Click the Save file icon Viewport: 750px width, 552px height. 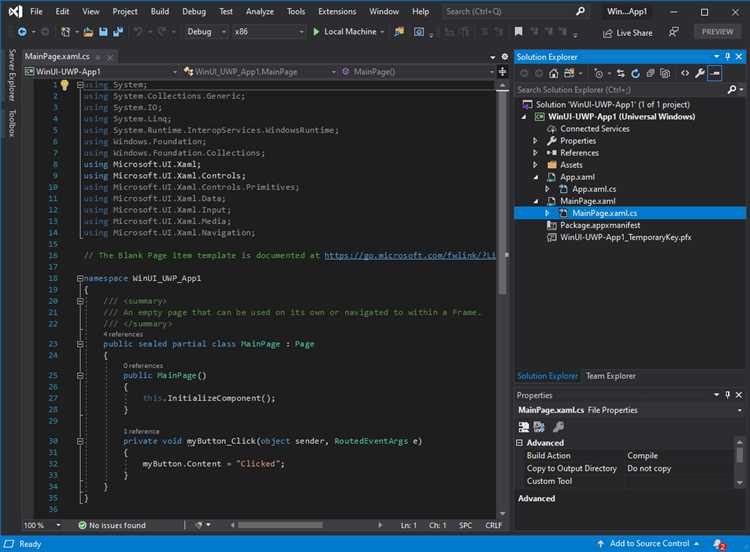(103, 32)
